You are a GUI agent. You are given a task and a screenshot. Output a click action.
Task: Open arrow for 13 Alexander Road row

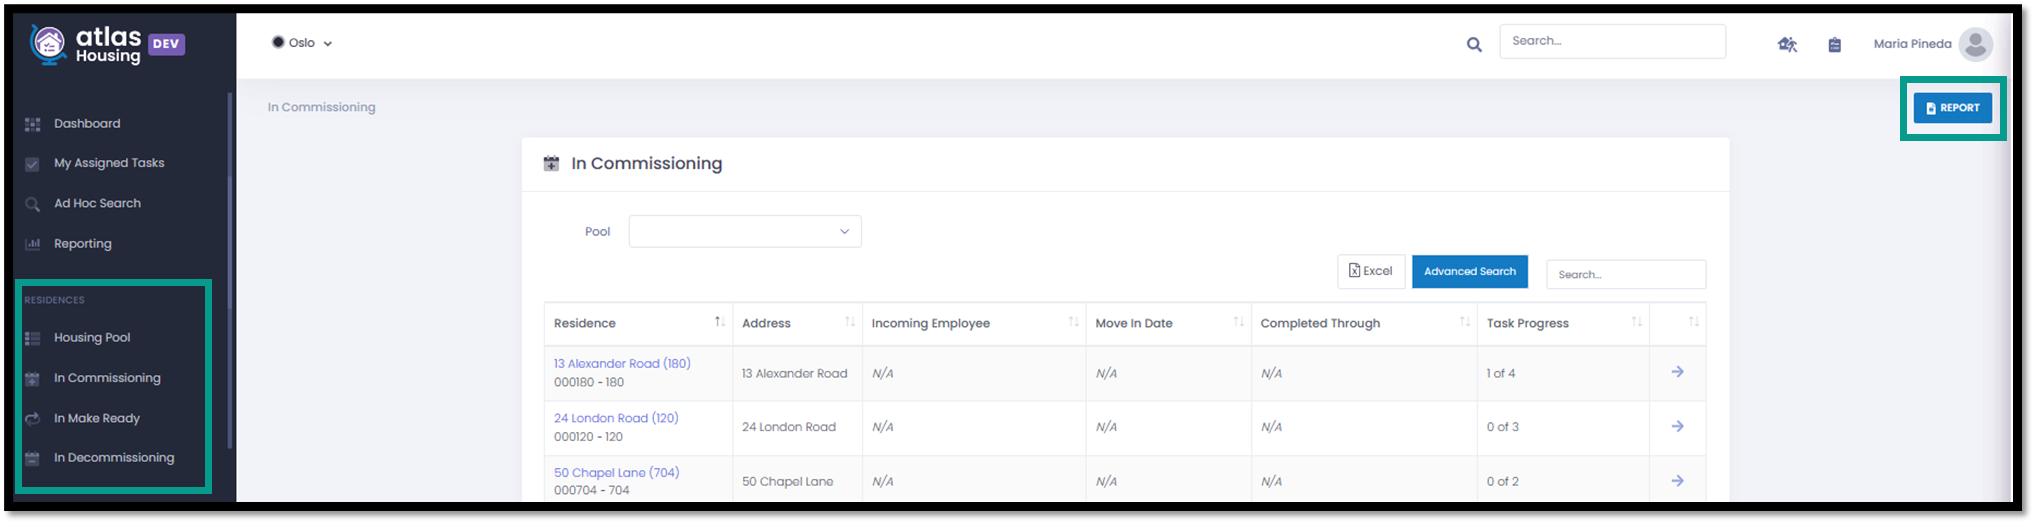tap(1677, 372)
